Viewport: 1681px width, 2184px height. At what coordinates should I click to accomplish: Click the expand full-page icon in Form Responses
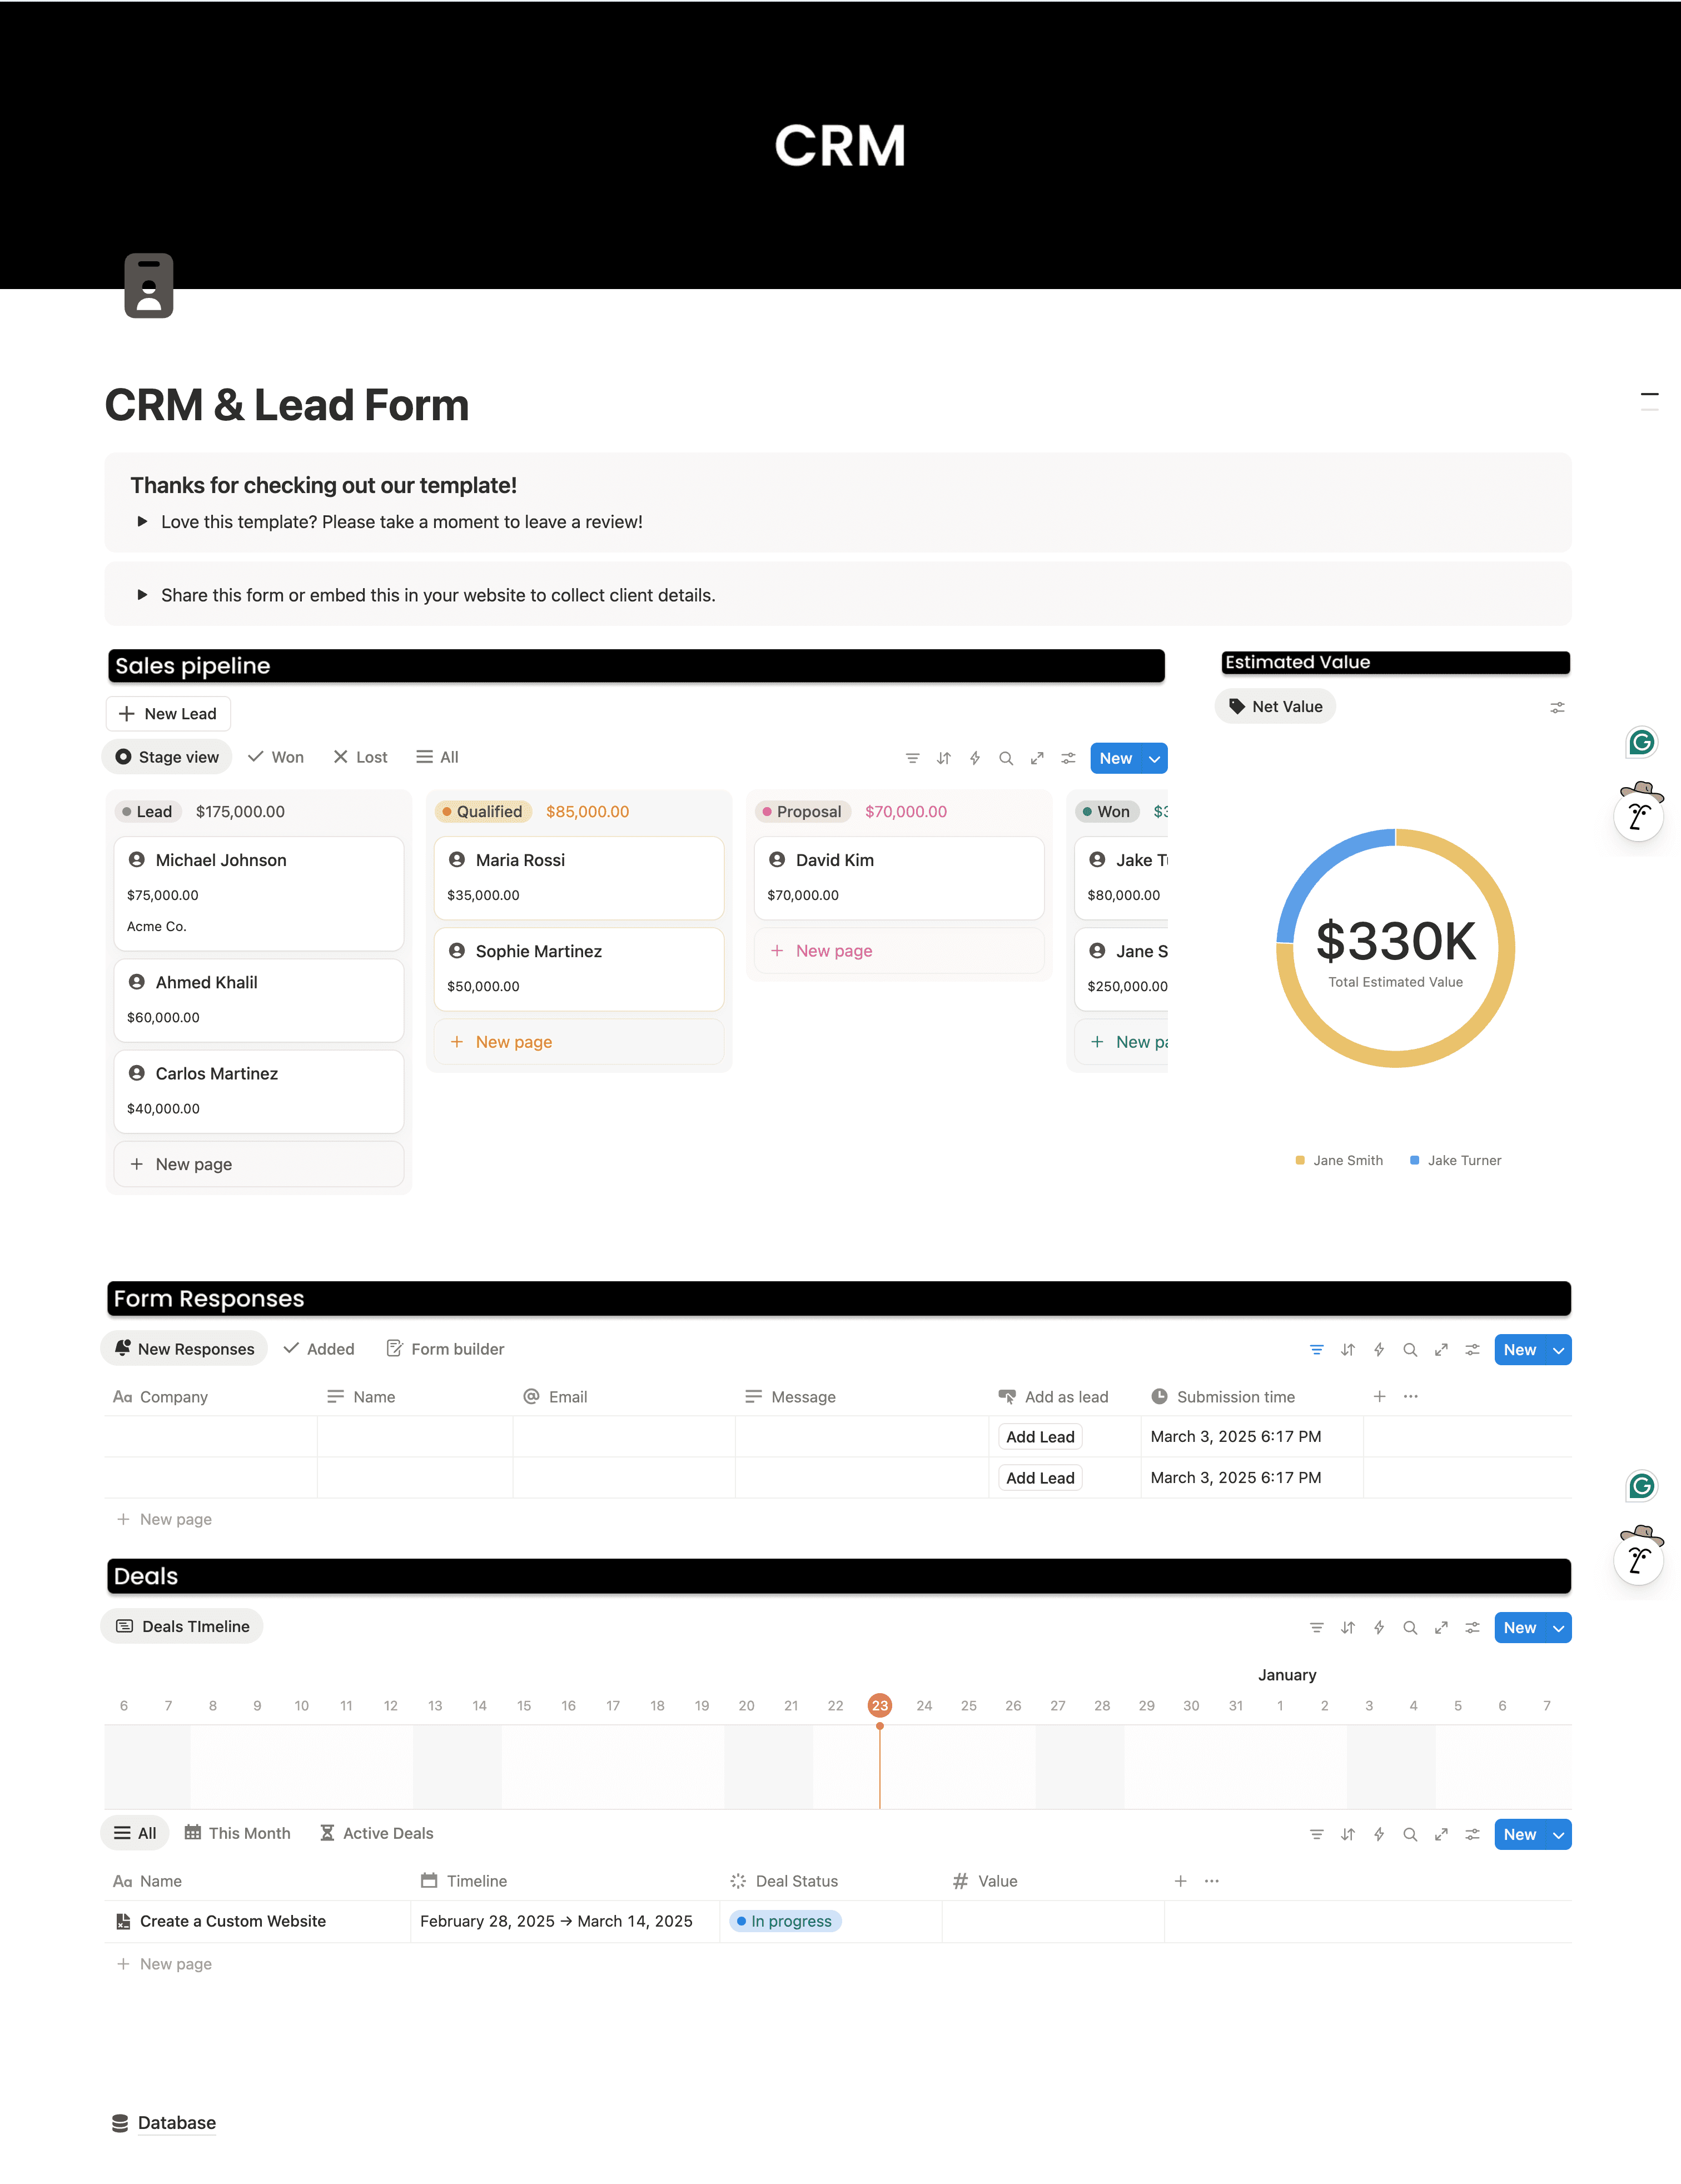(x=1441, y=1350)
